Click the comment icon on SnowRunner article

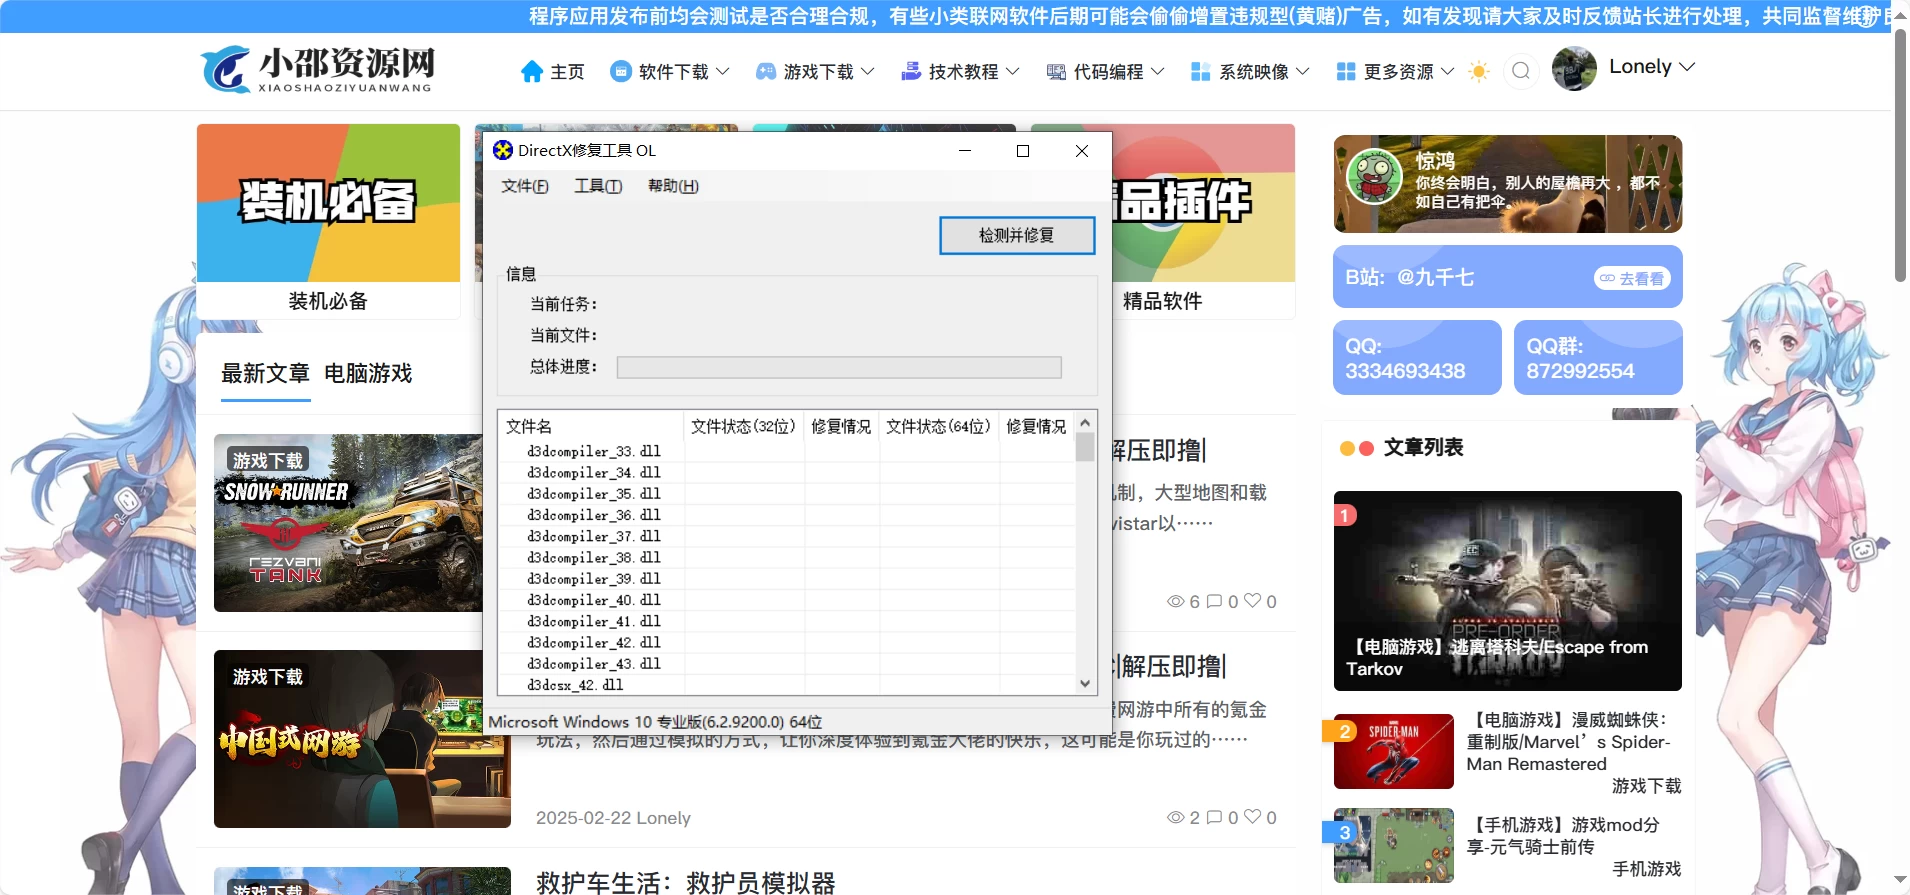click(x=1215, y=601)
